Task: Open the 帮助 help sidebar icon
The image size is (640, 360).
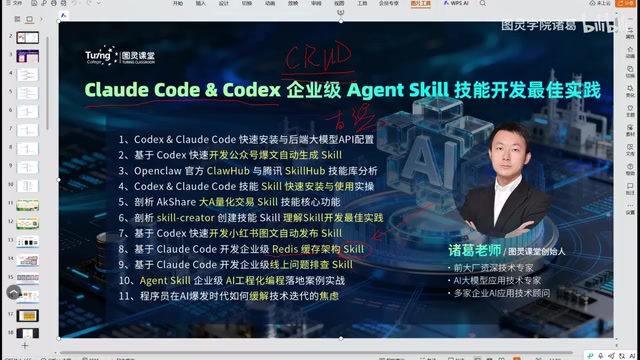Action: coord(630,169)
